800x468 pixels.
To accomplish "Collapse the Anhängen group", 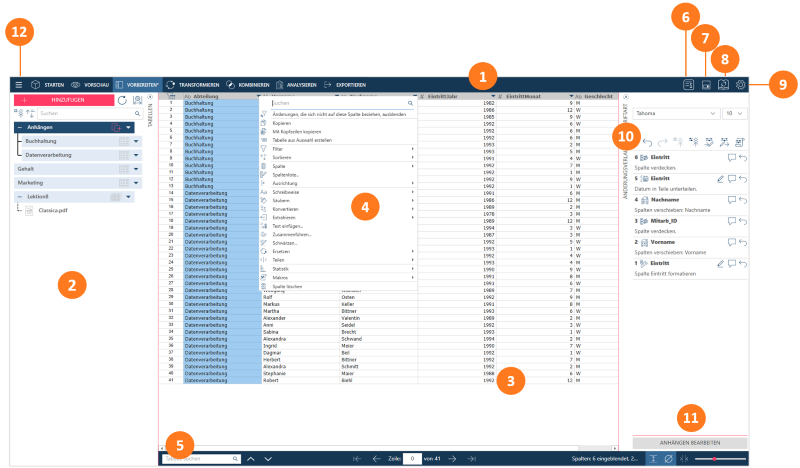I will (20, 128).
